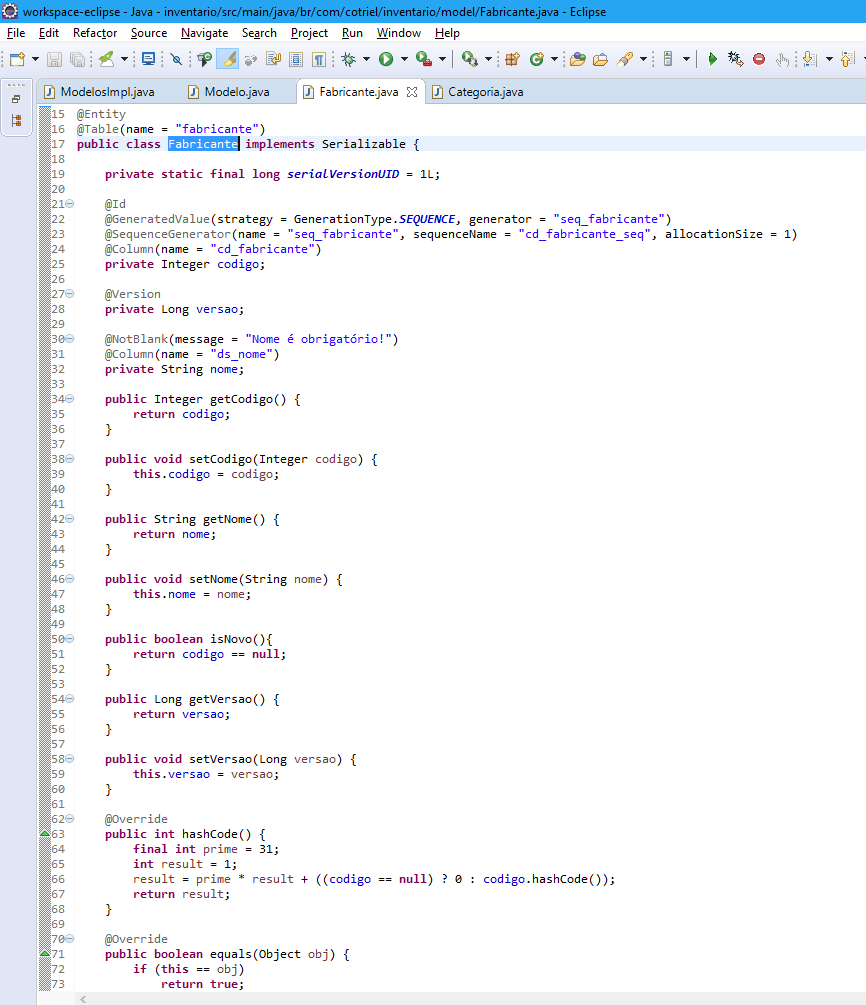Toggle Show Whitespace Characters pilcrow button
This screenshot has height=1005, width=866.
[x=319, y=59]
